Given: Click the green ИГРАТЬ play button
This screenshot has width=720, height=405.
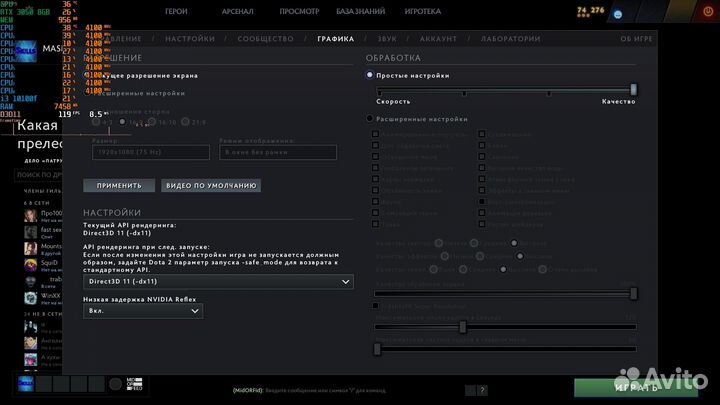Looking at the screenshot, I should 636,388.
